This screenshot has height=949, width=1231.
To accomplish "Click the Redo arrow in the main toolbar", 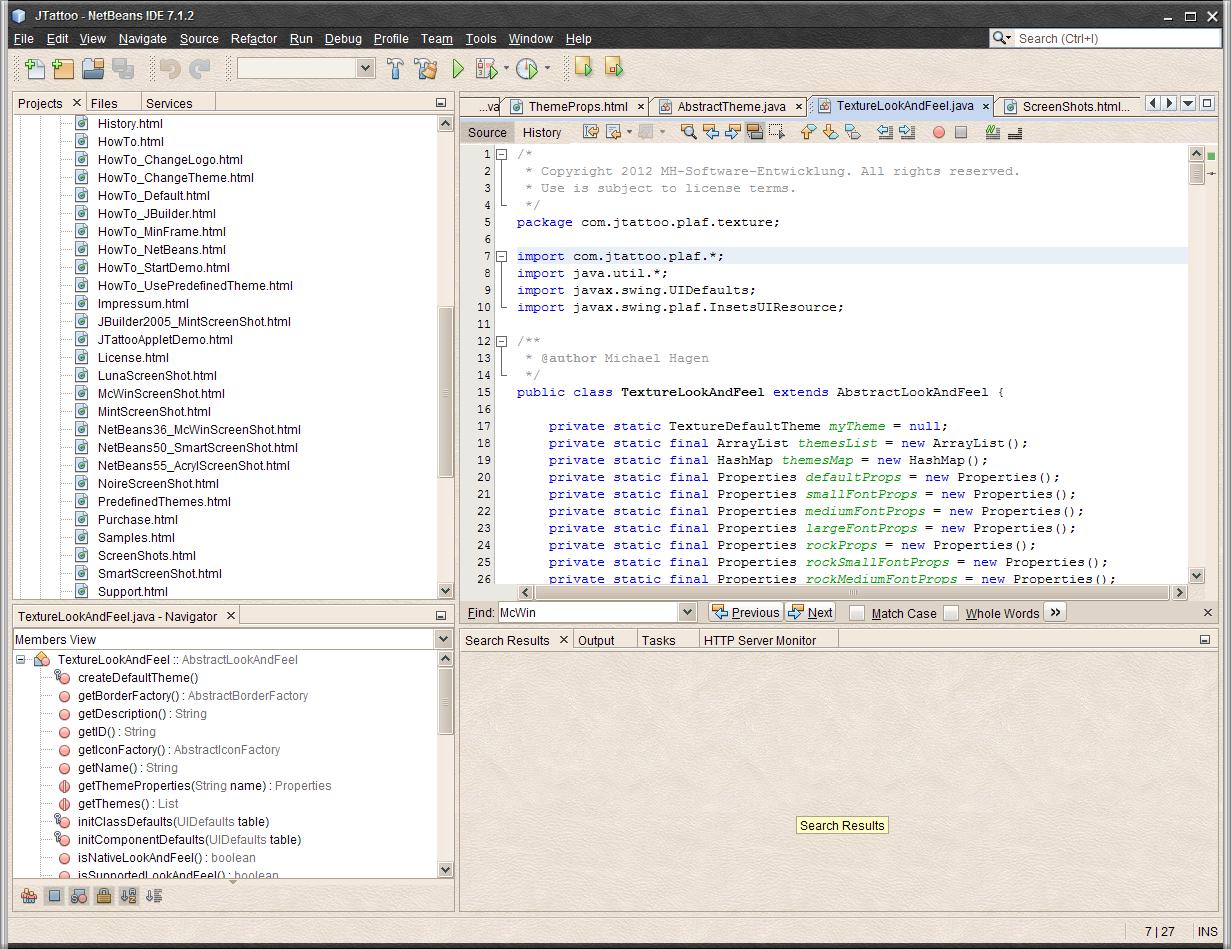I will [200, 68].
